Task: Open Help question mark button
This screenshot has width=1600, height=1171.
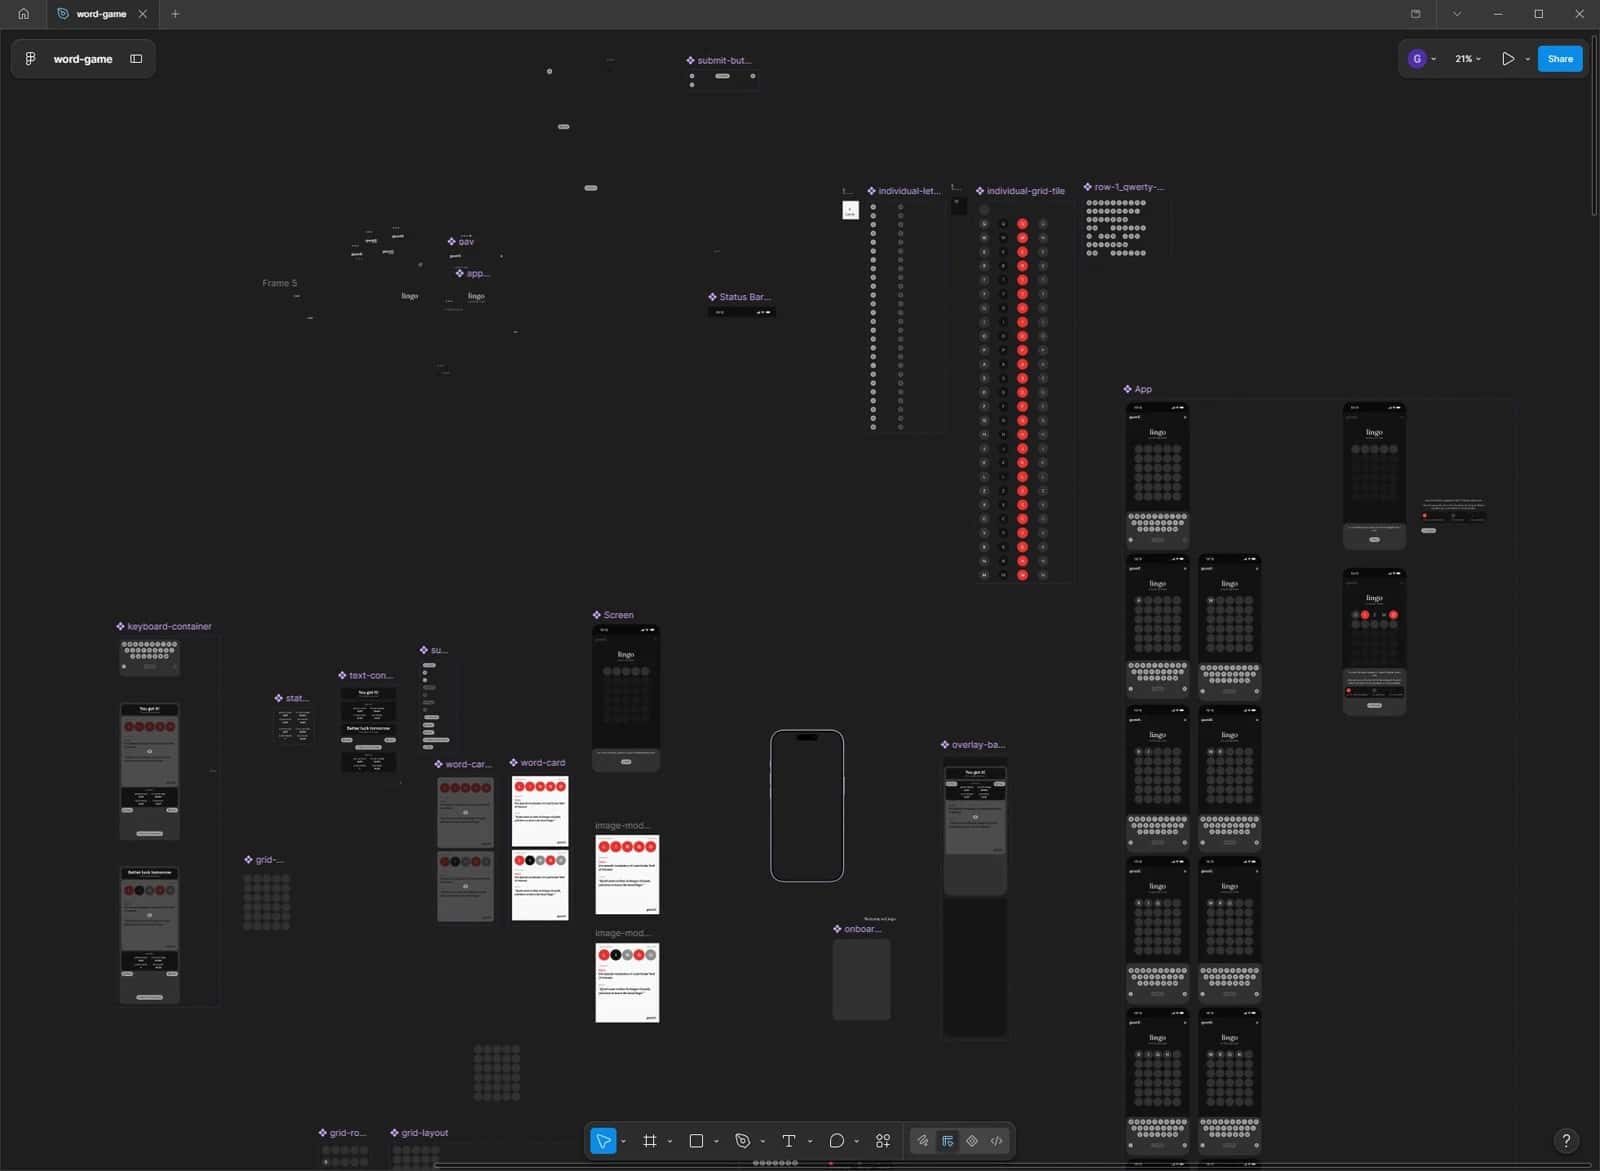Action: 1566,1140
